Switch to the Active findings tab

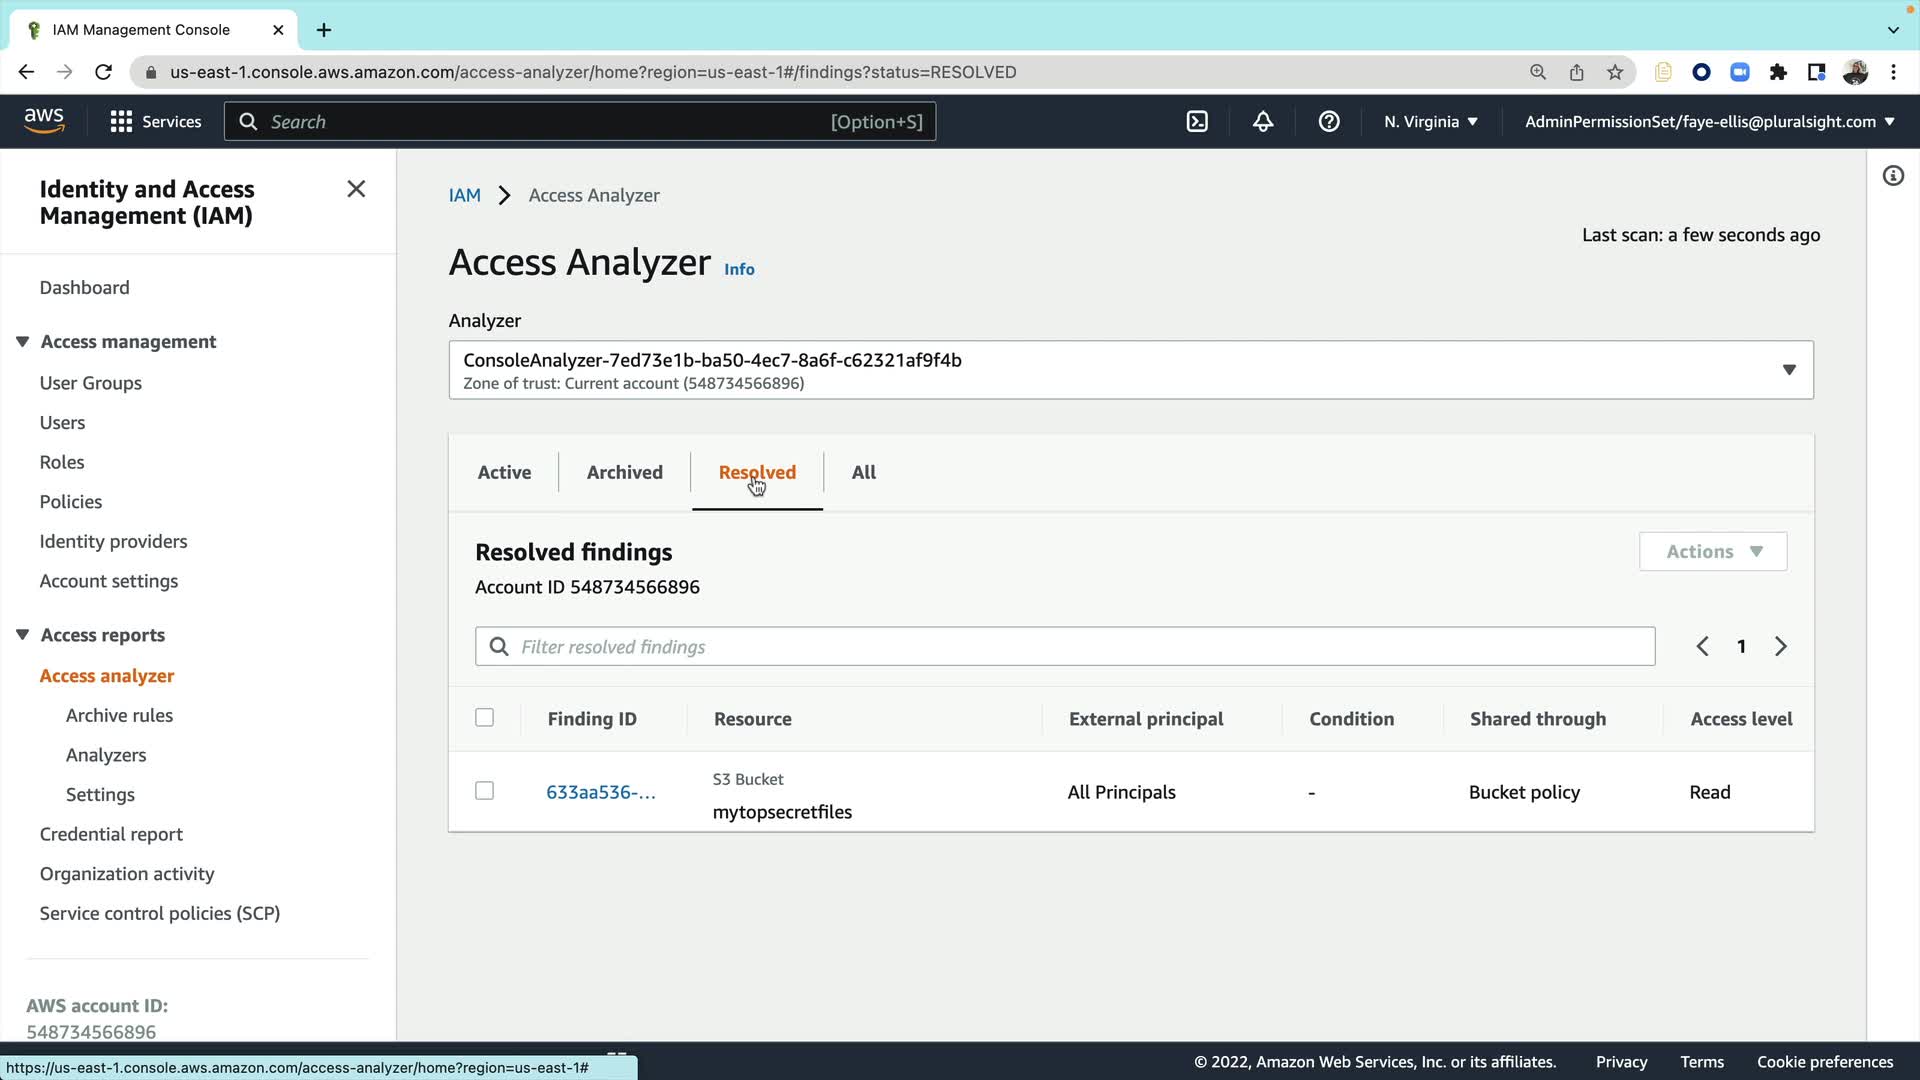(504, 473)
